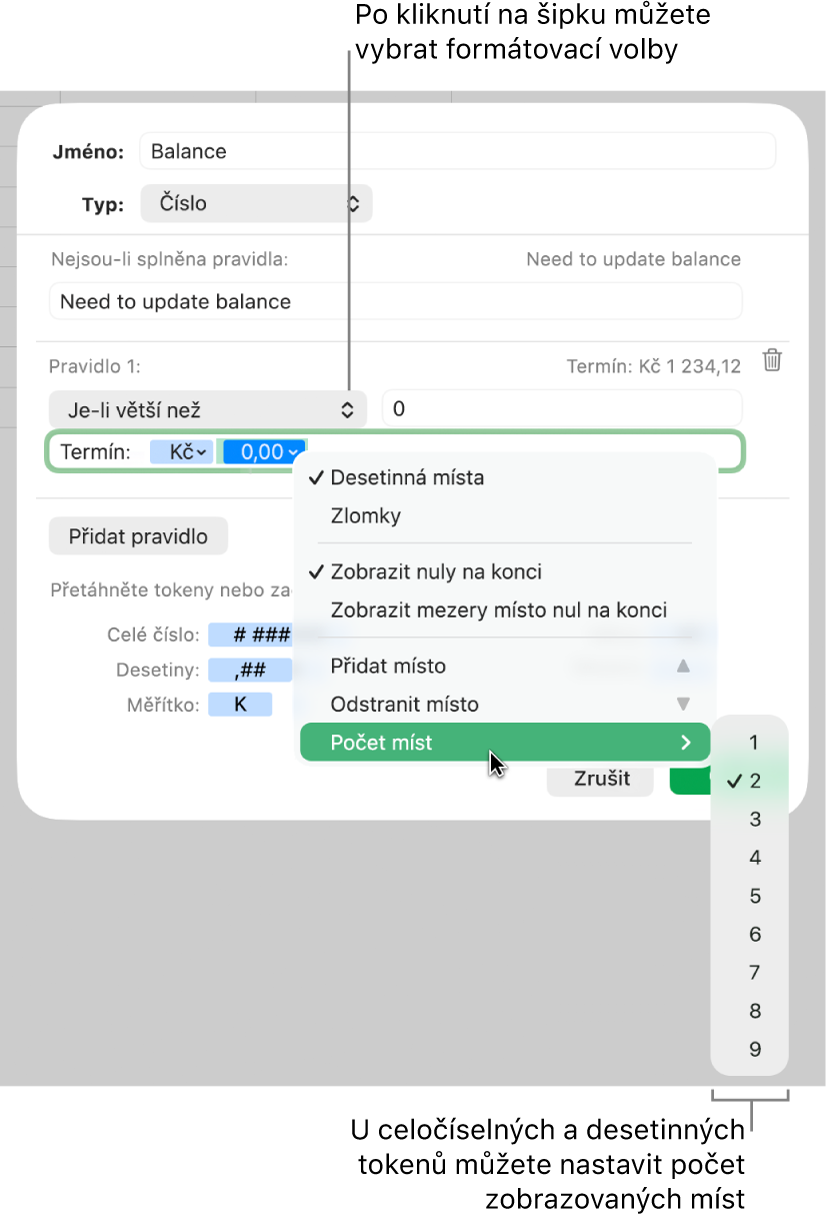Select the # ### integer token
Screen dimensions: 827x1216
(250, 635)
